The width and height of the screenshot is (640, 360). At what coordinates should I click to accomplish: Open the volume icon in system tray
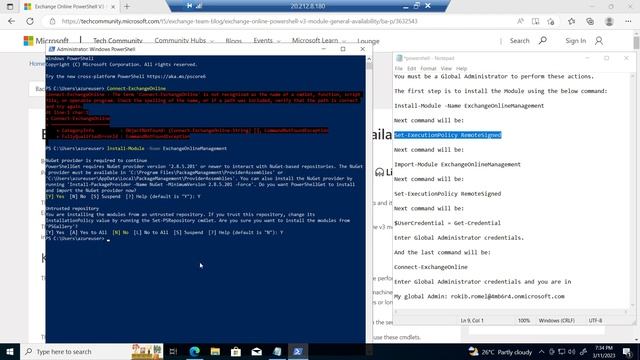[x=571, y=352]
